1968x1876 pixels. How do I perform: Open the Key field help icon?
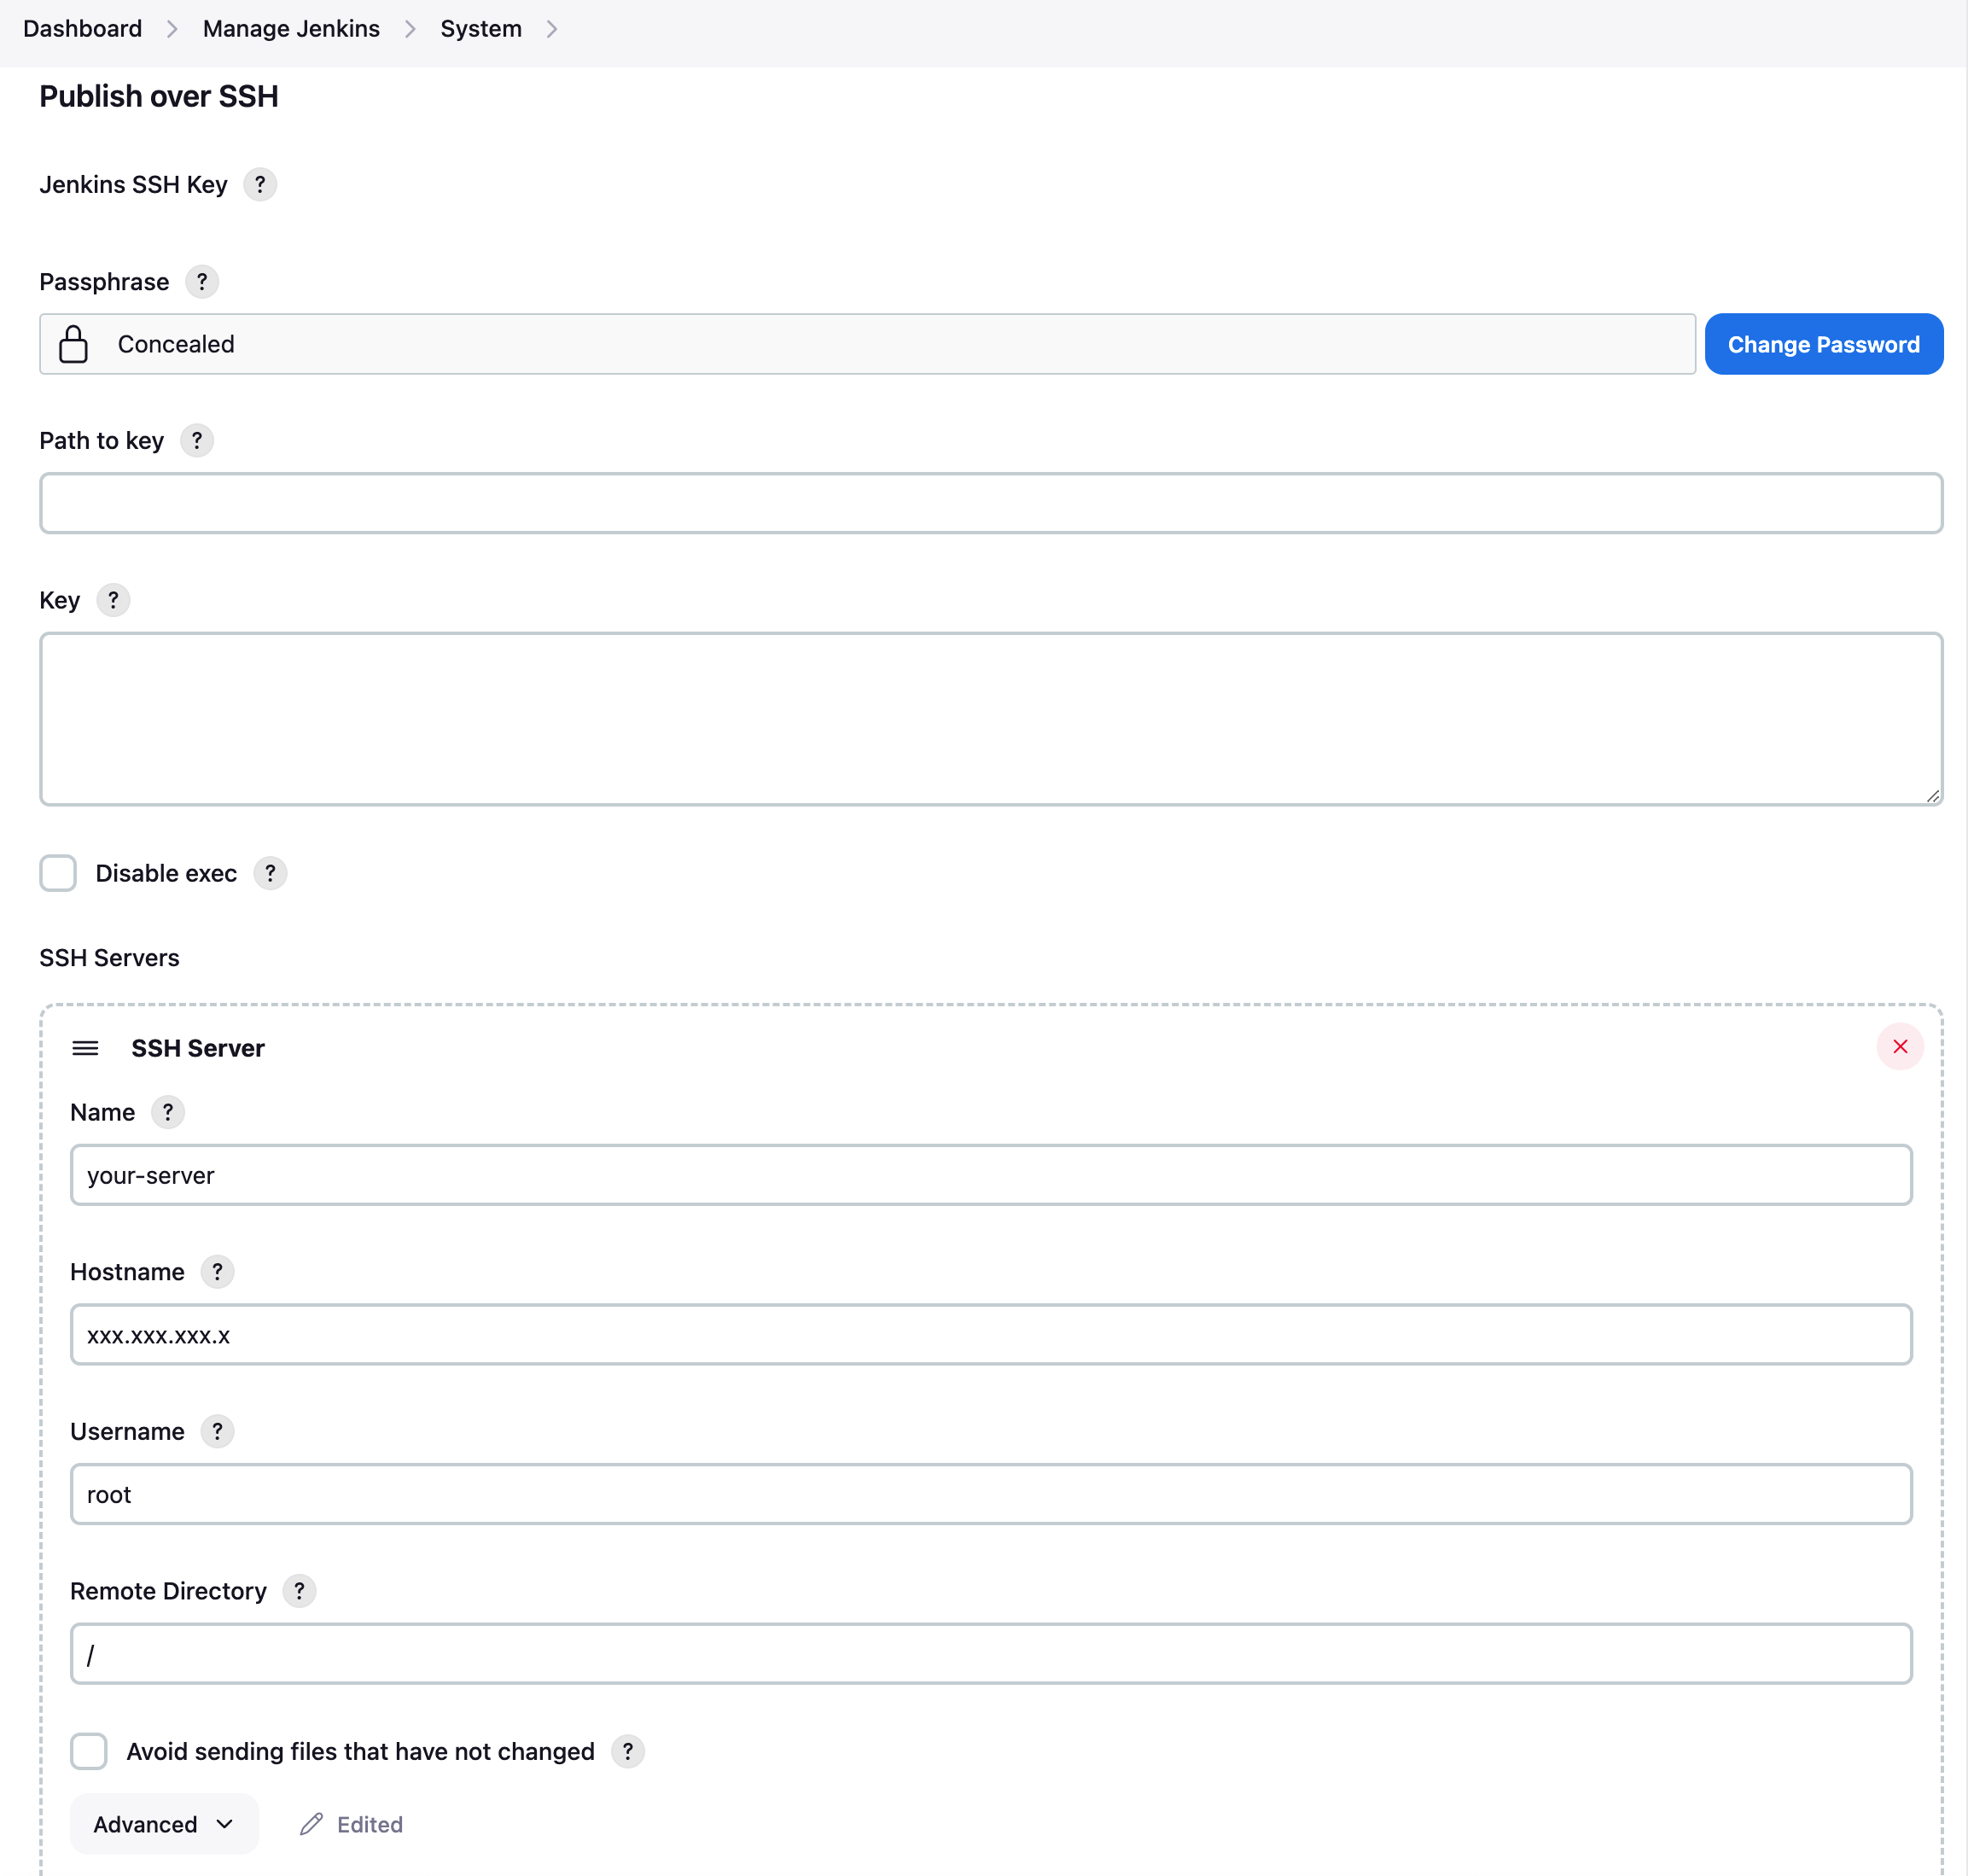113,600
